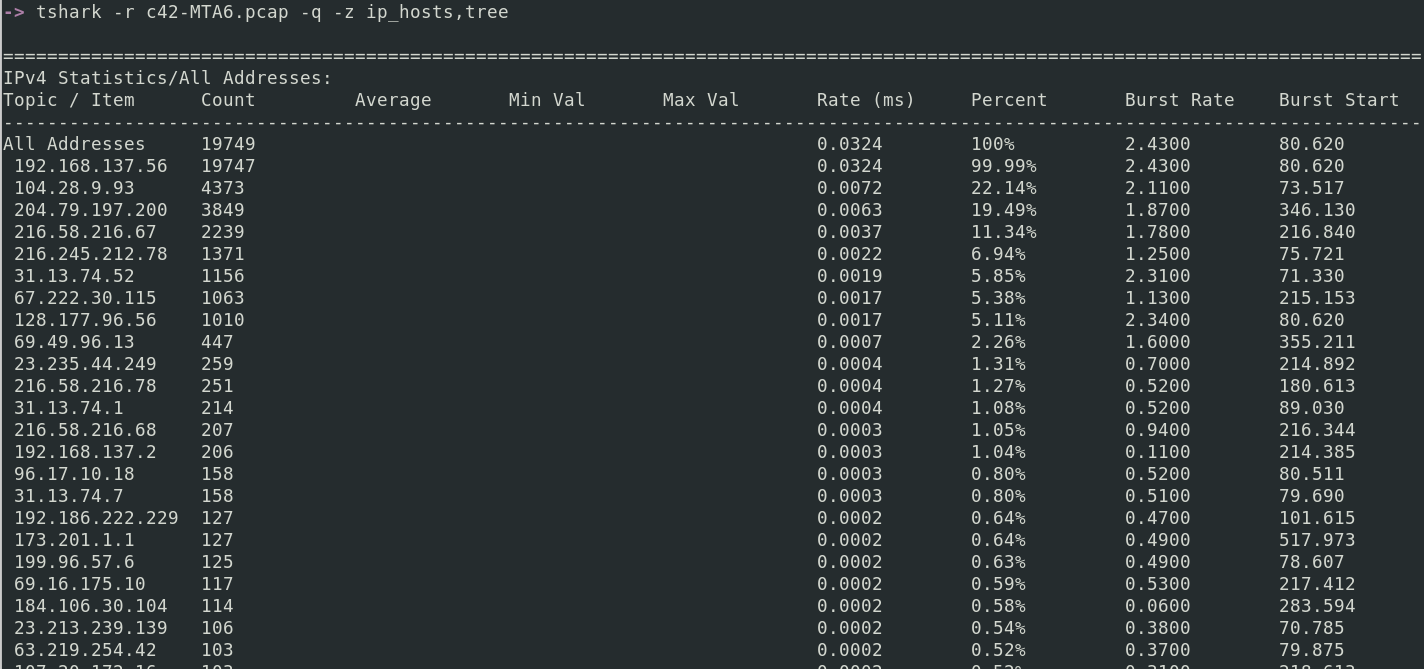Click the "Burst Rate" column header
The height and width of the screenshot is (669, 1424).
coord(1179,100)
